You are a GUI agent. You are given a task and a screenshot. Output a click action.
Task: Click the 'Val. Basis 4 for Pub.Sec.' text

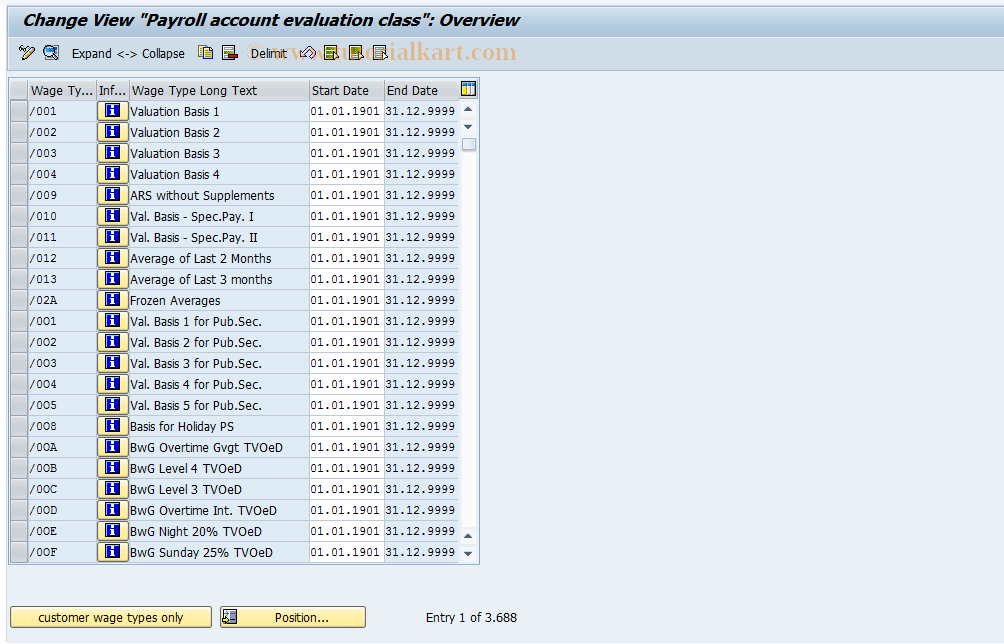[x=195, y=385]
